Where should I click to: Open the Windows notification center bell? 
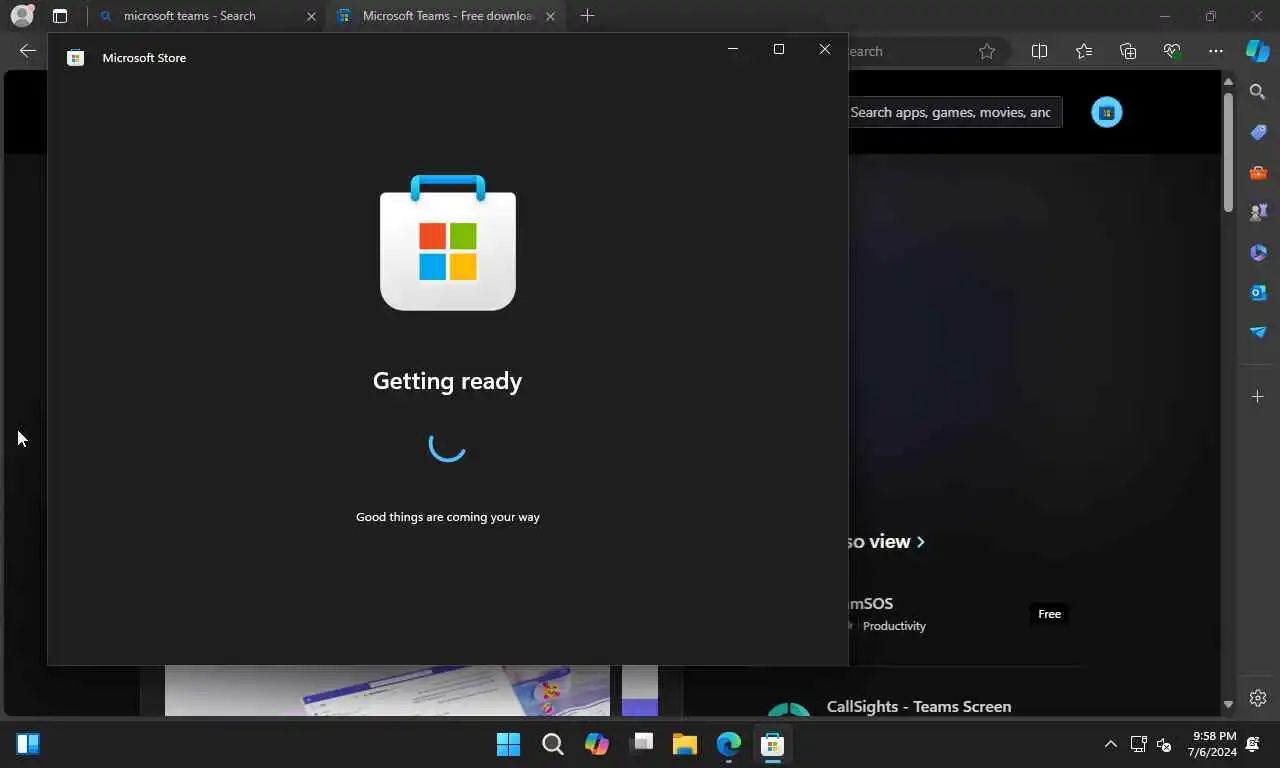pos(1254,744)
